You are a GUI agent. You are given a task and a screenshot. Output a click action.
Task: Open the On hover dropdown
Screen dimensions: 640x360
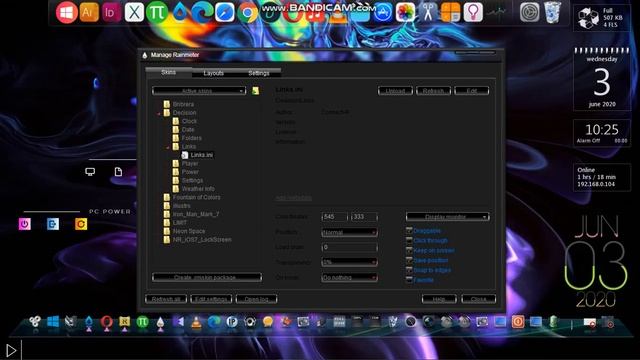tap(349, 278)
